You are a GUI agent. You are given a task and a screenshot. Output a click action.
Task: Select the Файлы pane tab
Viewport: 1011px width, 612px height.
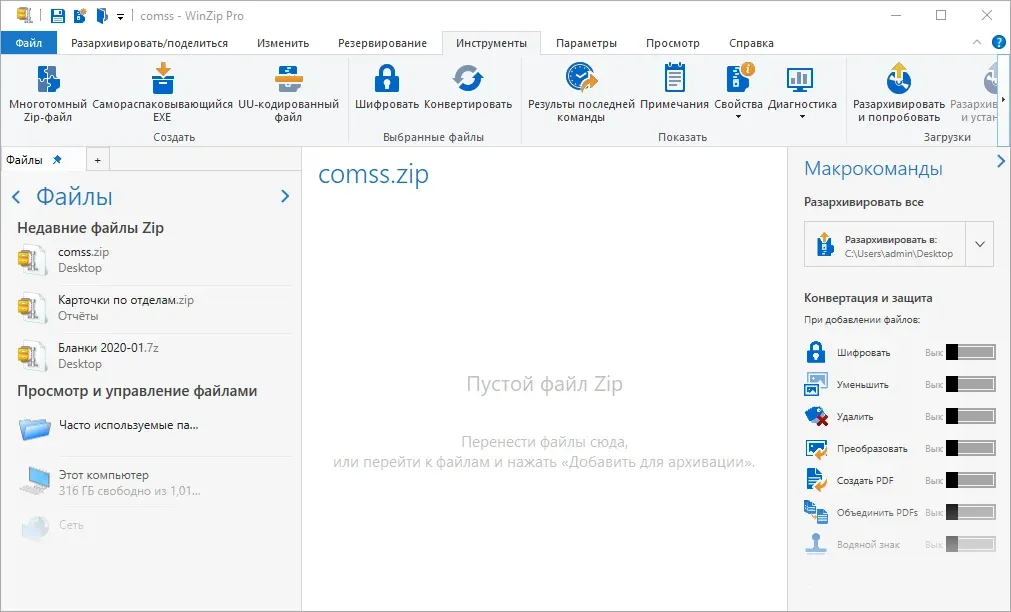click(x=43, y=160)
